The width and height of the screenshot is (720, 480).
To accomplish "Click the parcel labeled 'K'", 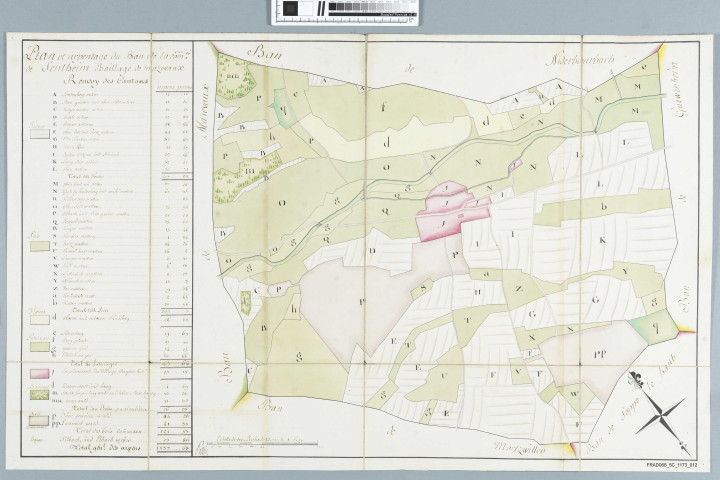I will click(602, 240).
